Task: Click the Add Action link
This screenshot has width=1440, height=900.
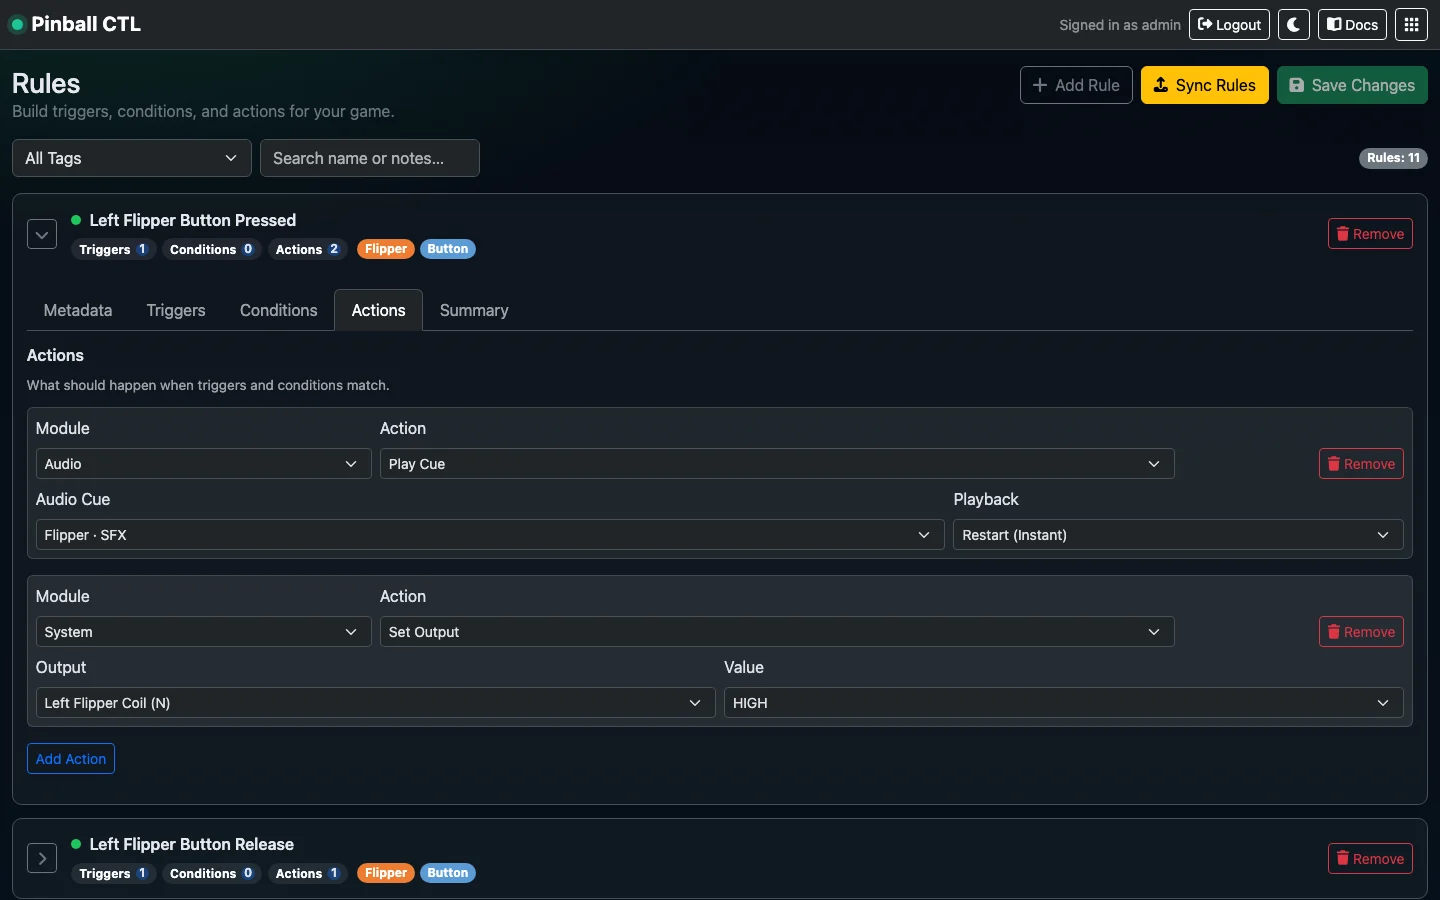Action: coord(70,759)
